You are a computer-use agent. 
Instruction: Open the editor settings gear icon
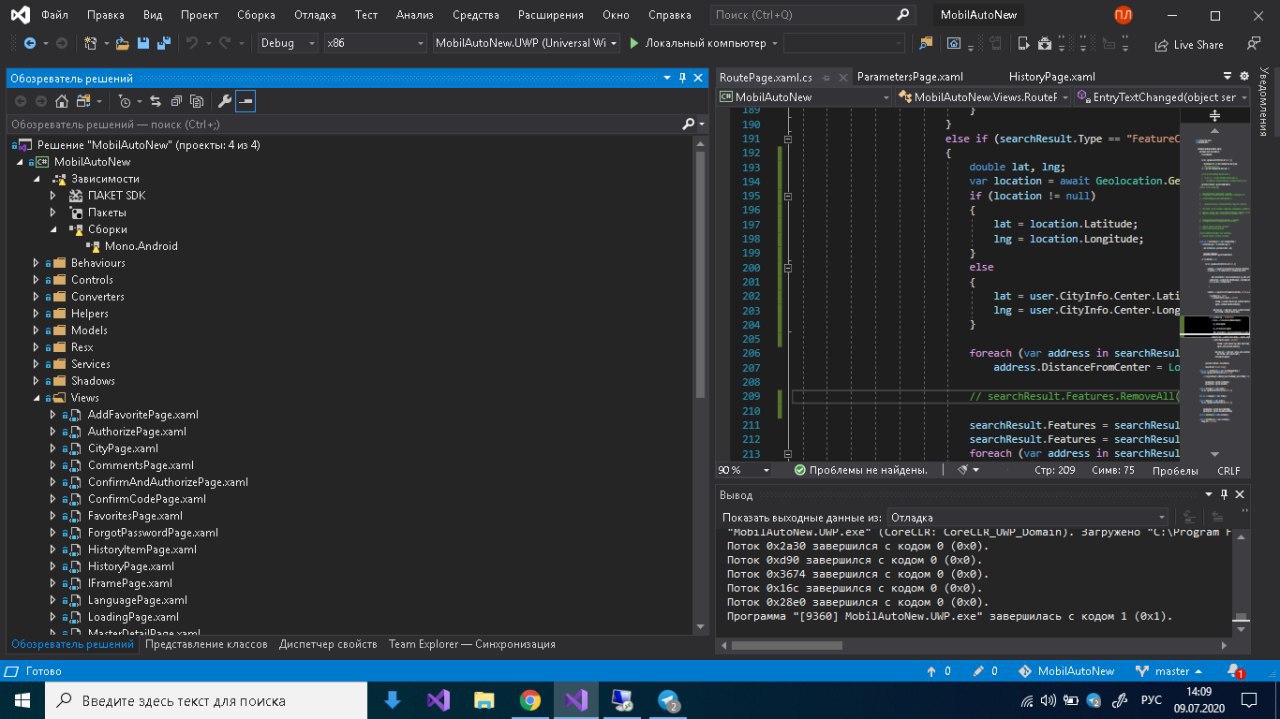point(1245,76)
